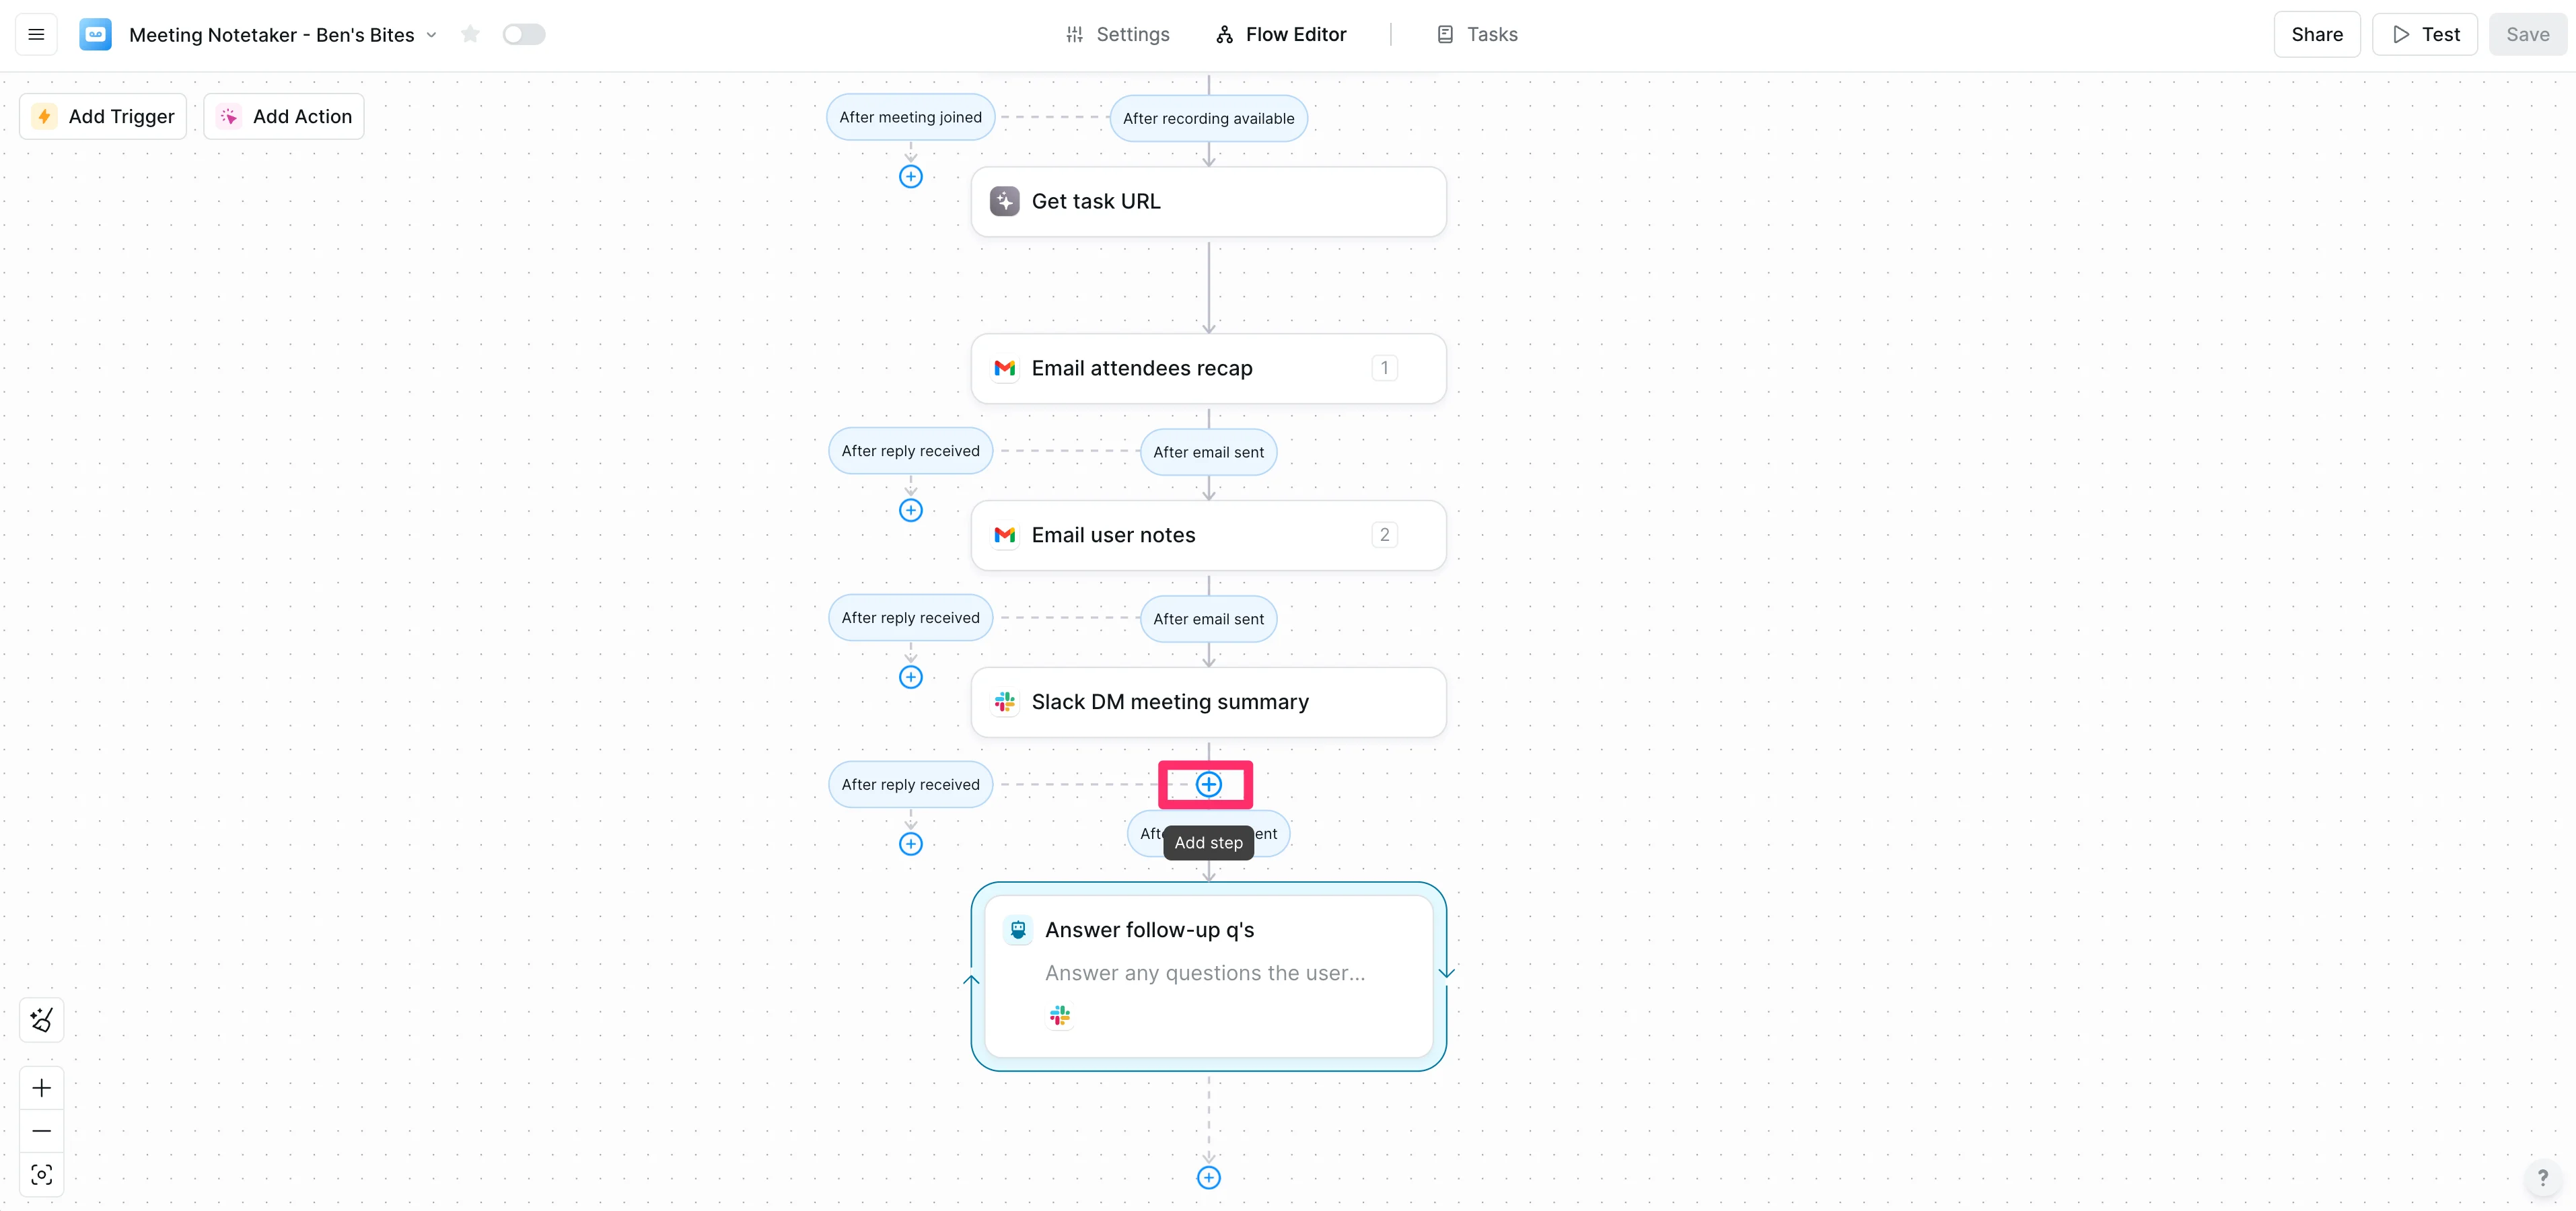Select the Flow Editor tab
Image resolution: width=2576 pixels, height=1211 pixels.
click(x=1281, y=34)
